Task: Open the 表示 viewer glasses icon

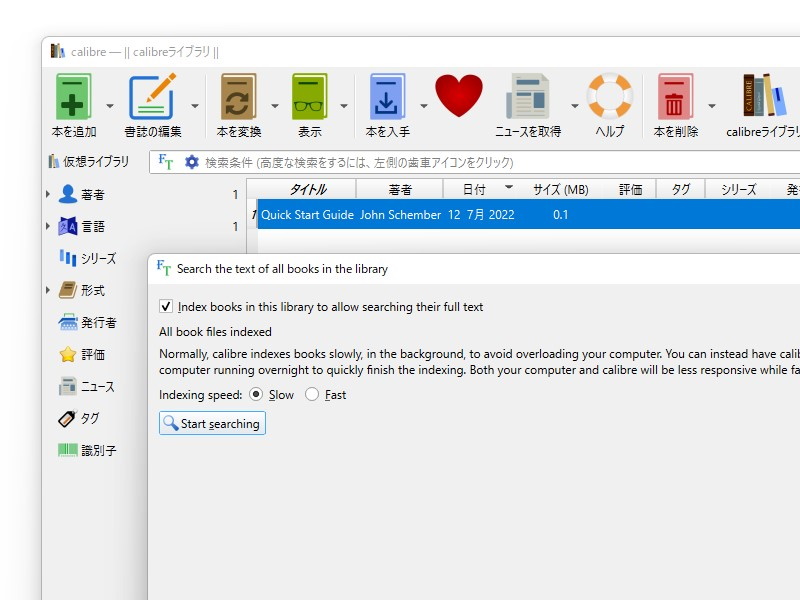Action: click(x=309, y=97)
